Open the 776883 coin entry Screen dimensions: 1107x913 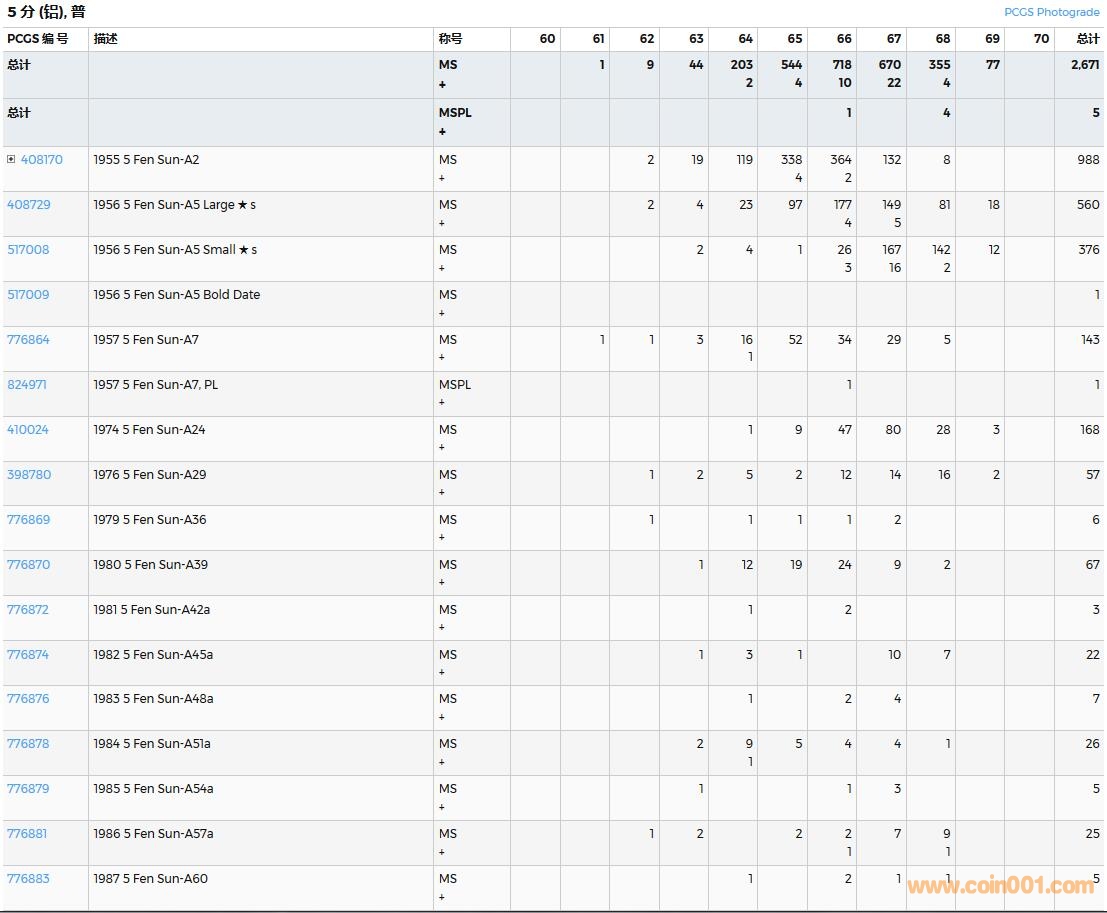(x=28, y=879)
